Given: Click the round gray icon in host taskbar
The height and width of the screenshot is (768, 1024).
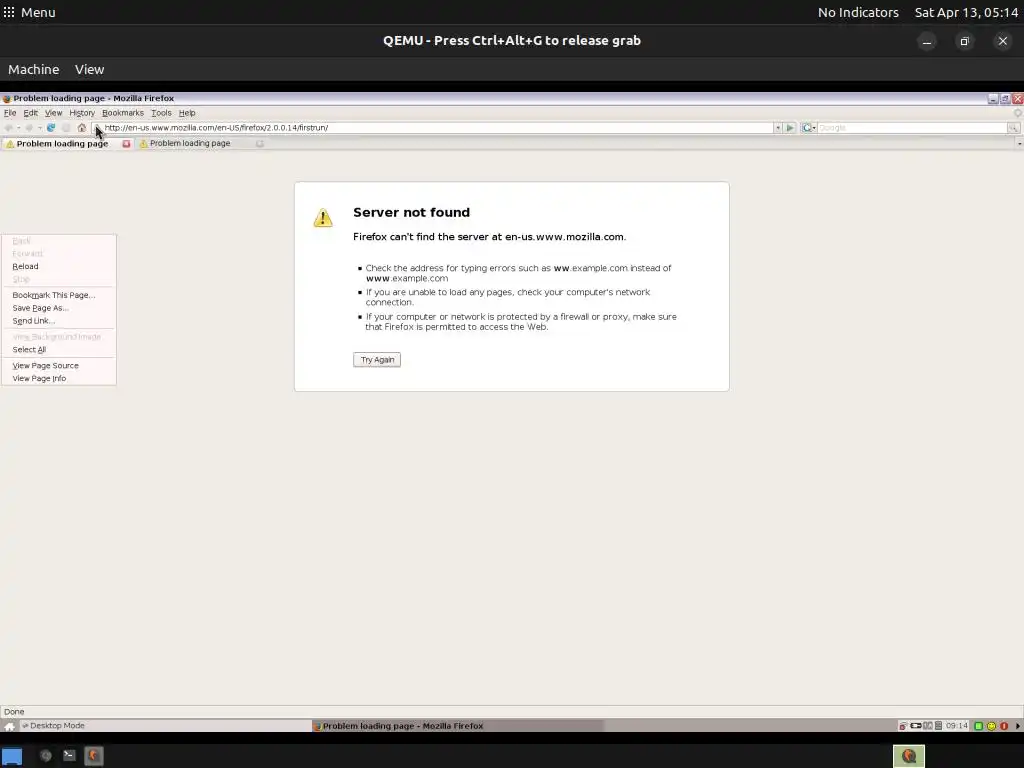Looking at the screenshot, I should pos(46,756).
